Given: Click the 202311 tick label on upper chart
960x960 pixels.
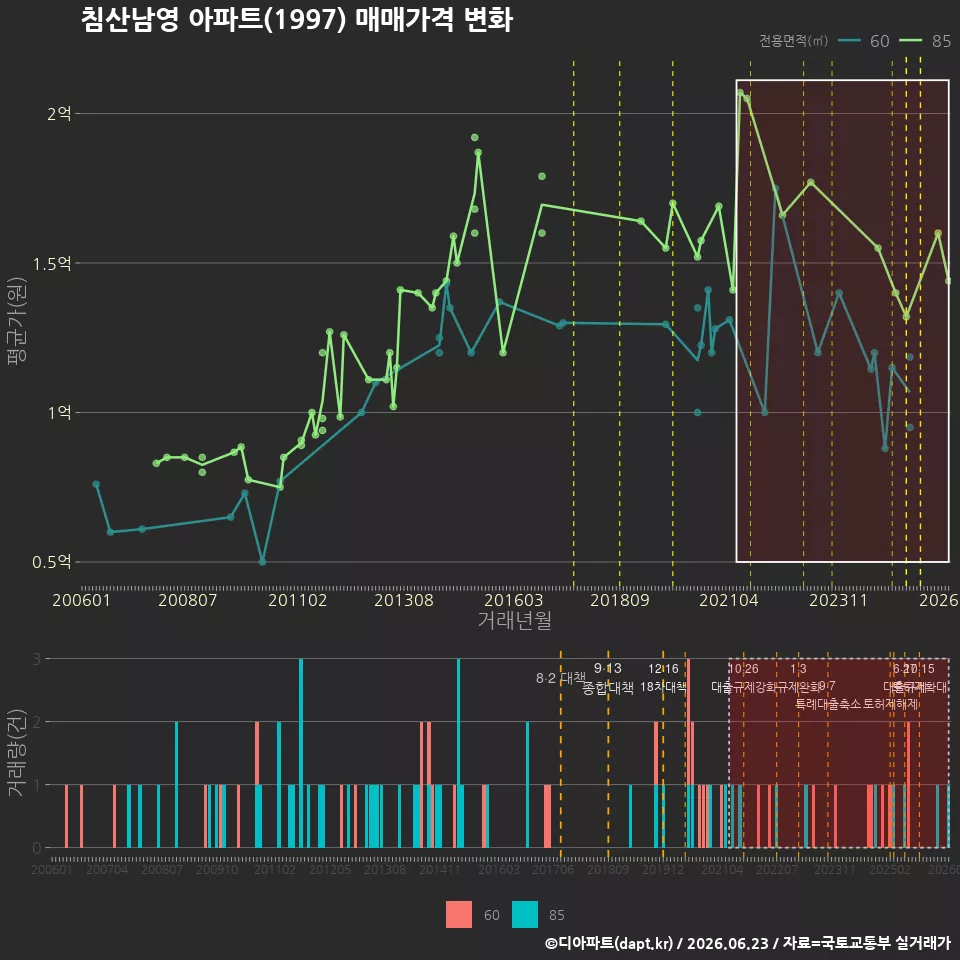Looking at the screenshot, I should 838,600.
